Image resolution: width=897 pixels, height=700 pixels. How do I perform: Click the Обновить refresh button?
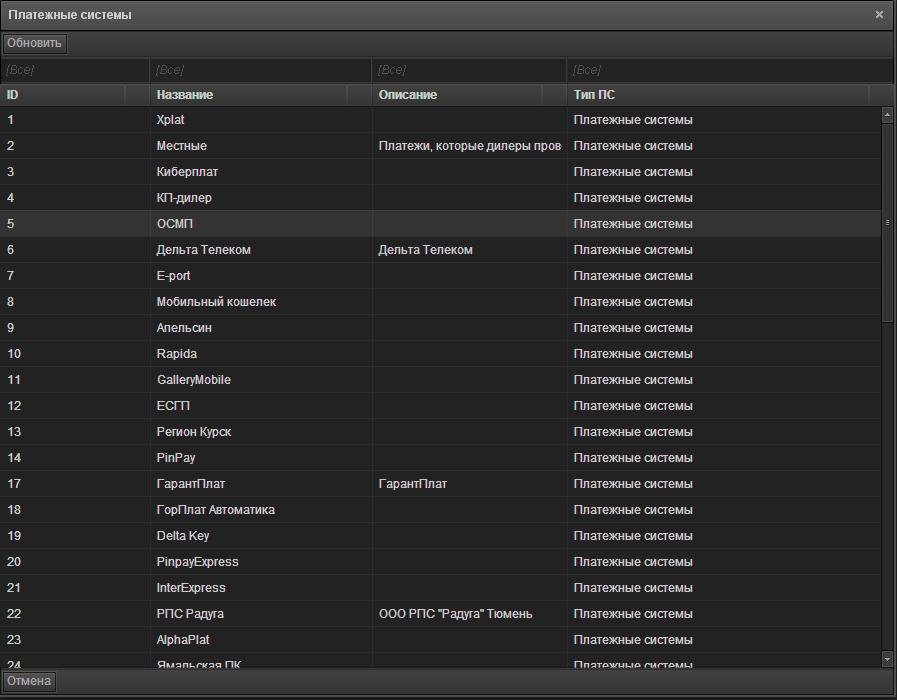[x=34, y=43]
